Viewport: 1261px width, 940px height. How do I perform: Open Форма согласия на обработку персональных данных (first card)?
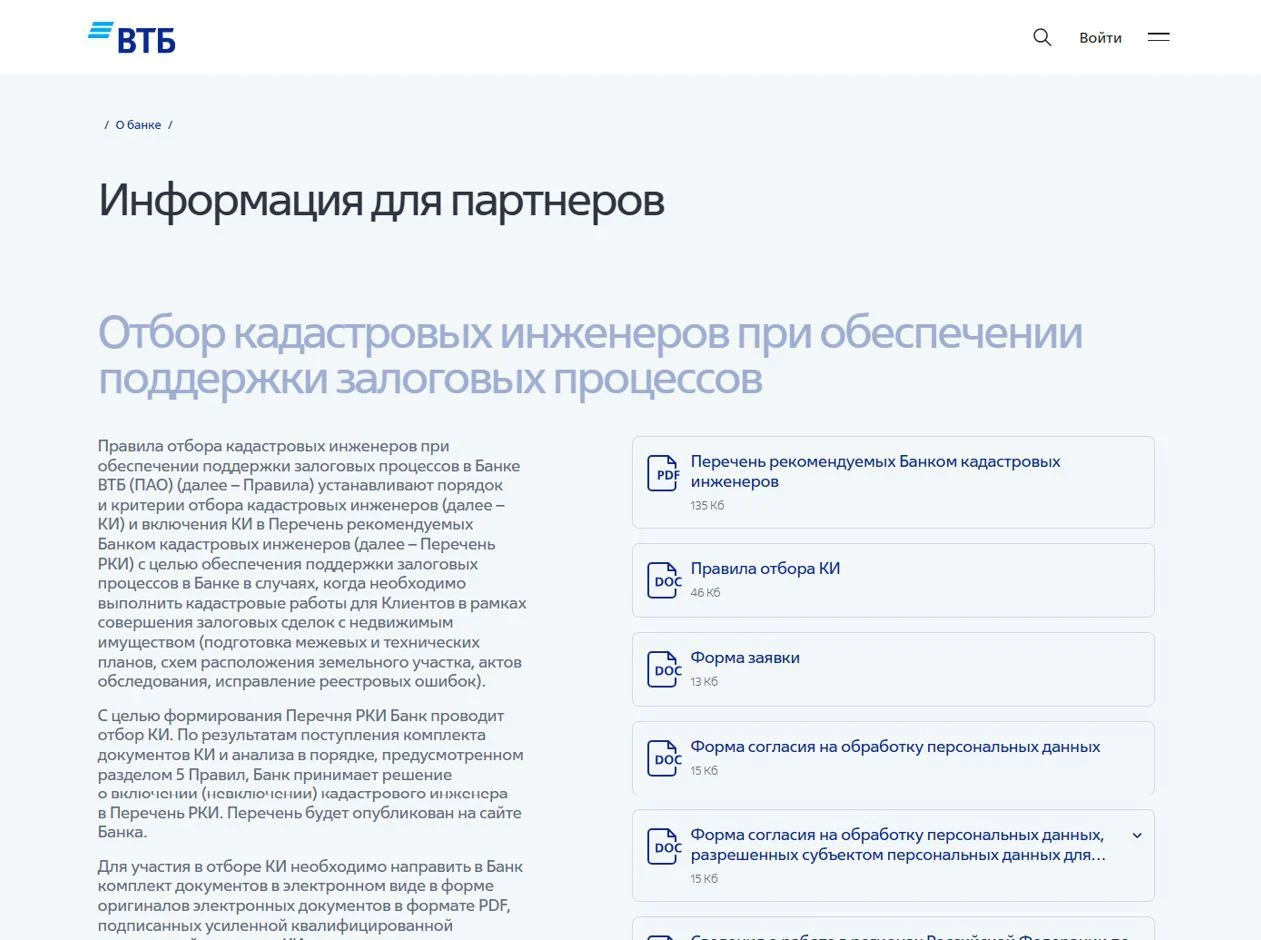[893, 758]
